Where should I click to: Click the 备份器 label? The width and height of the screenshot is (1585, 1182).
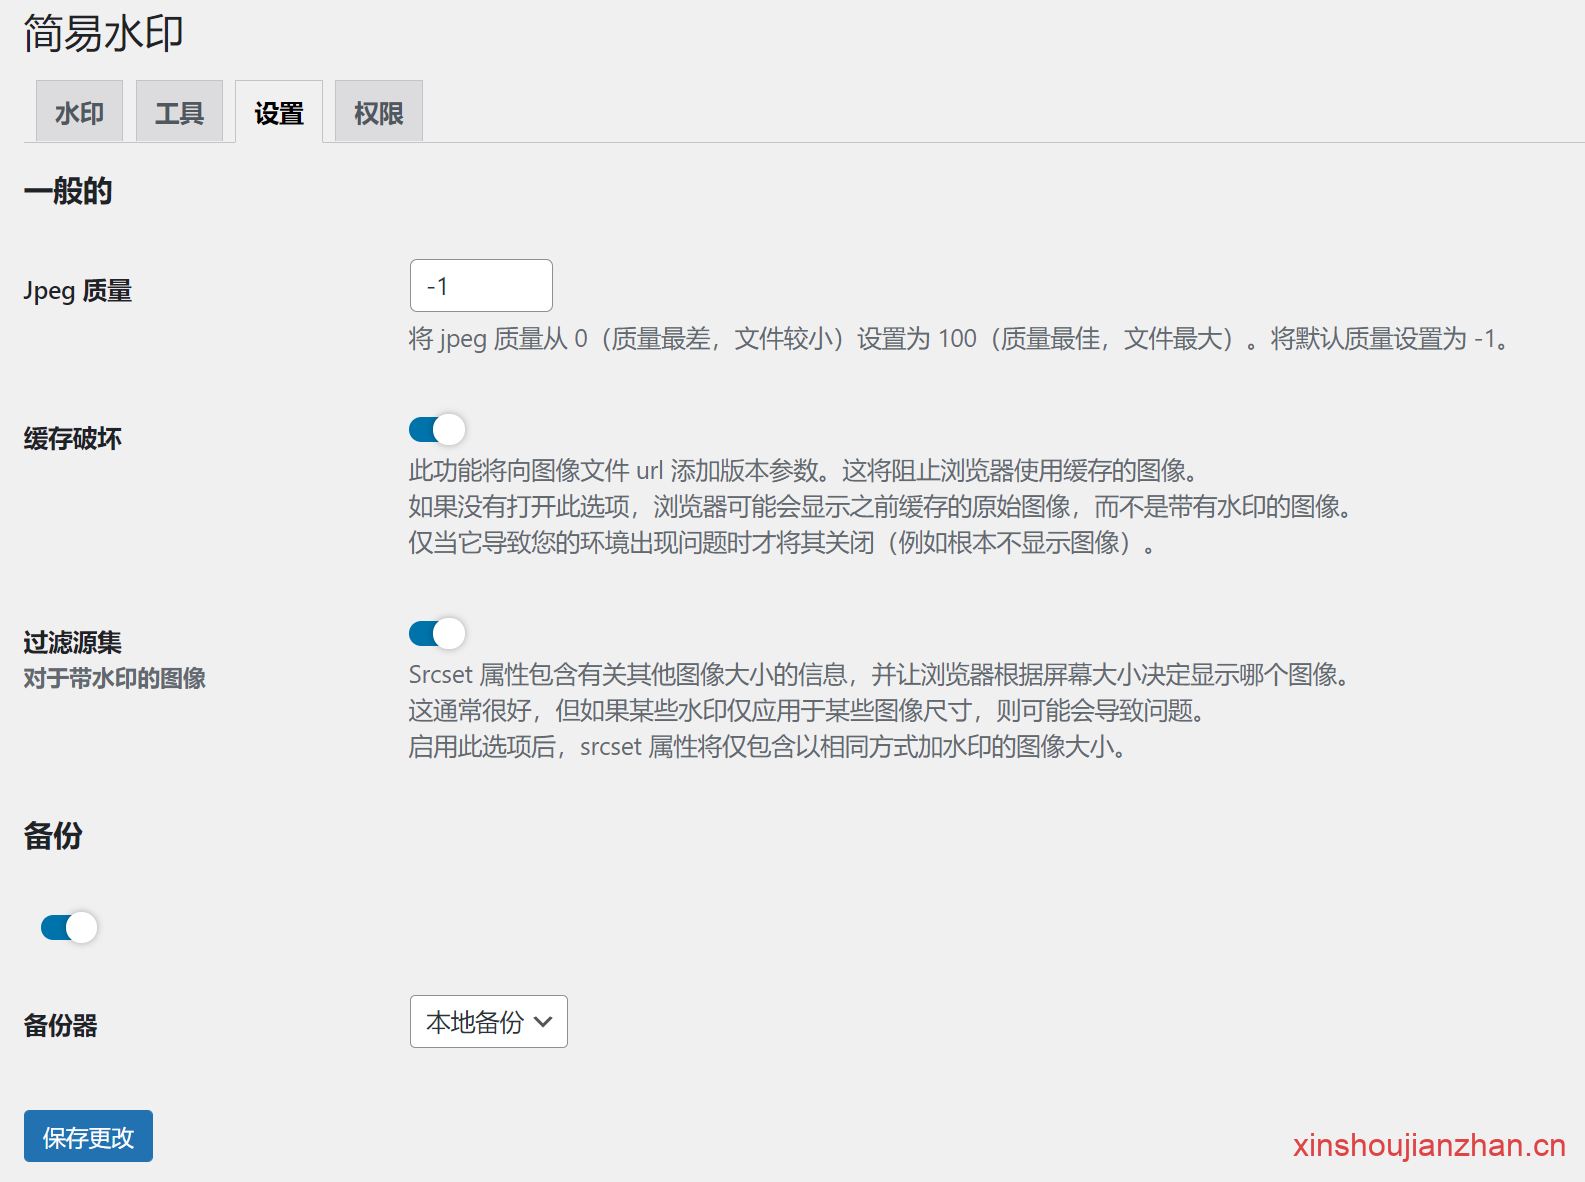[x=61, y=1025]
